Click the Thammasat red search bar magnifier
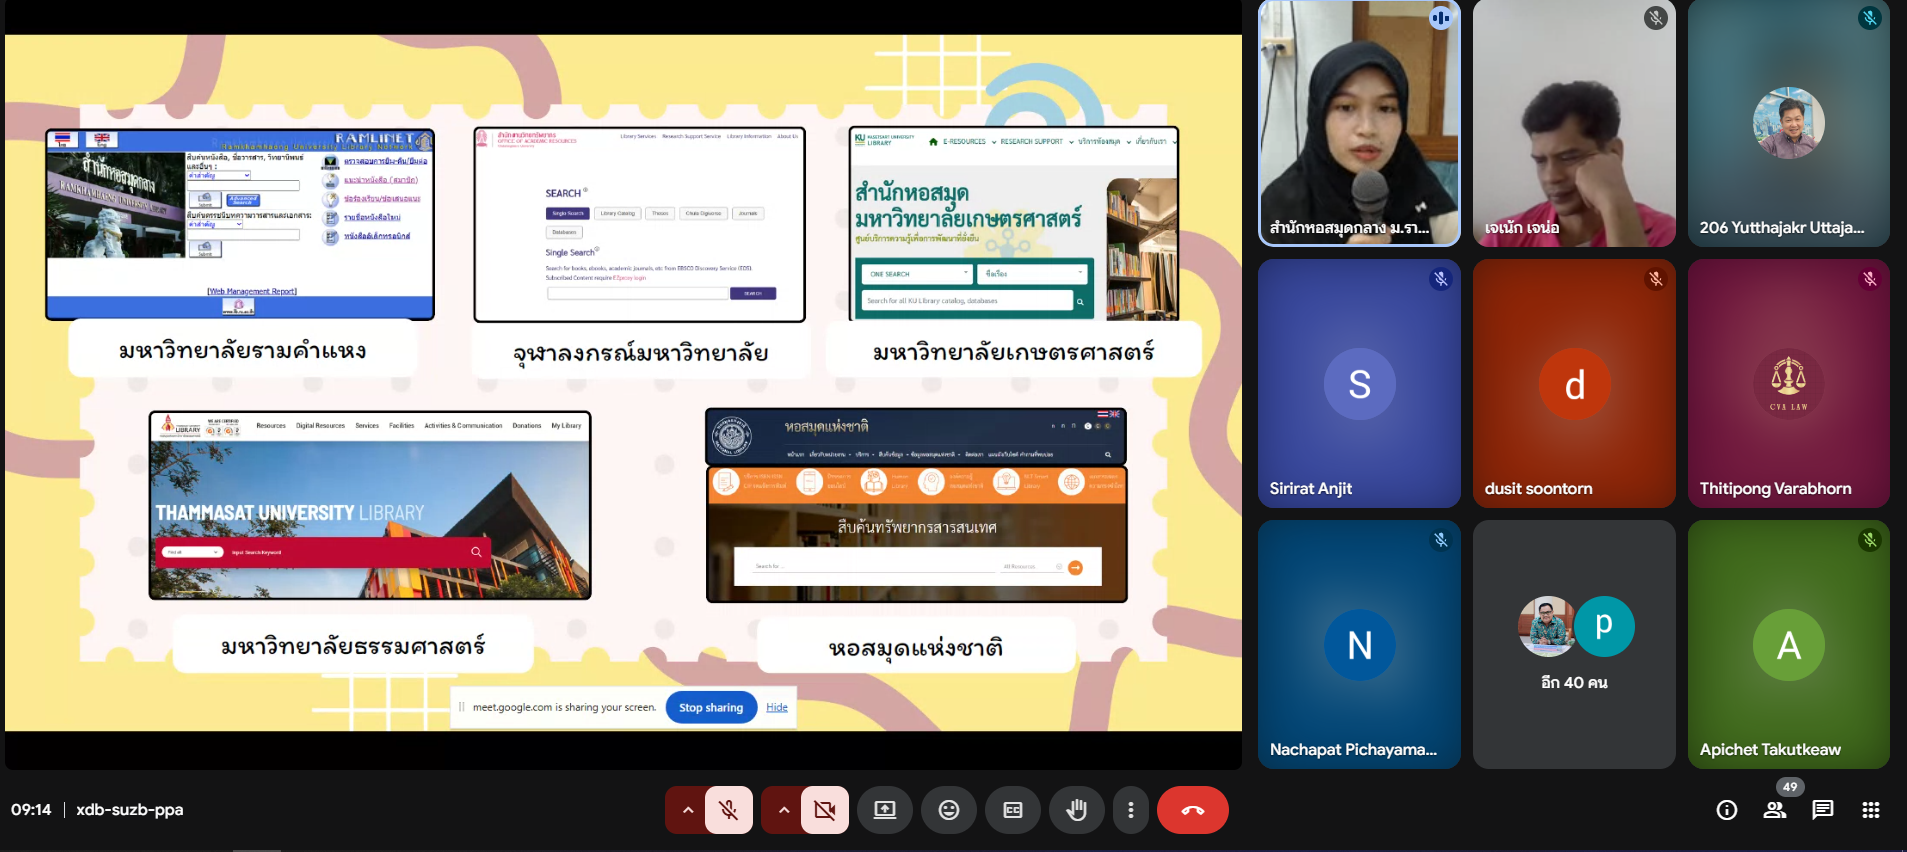1907x852 pixels. (476, 552)
